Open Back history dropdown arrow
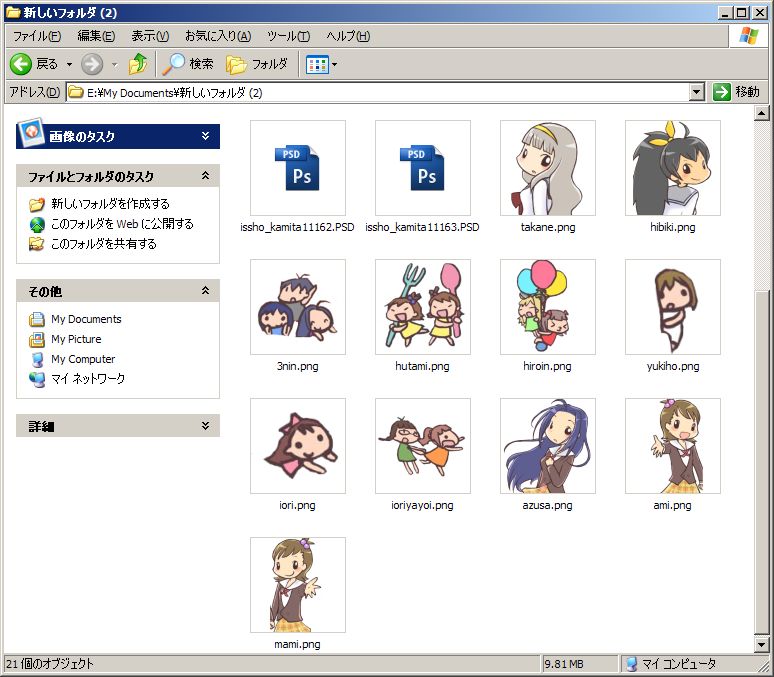Image resolution: width=774 pixels, height=677 pixels. pos(69,65)
